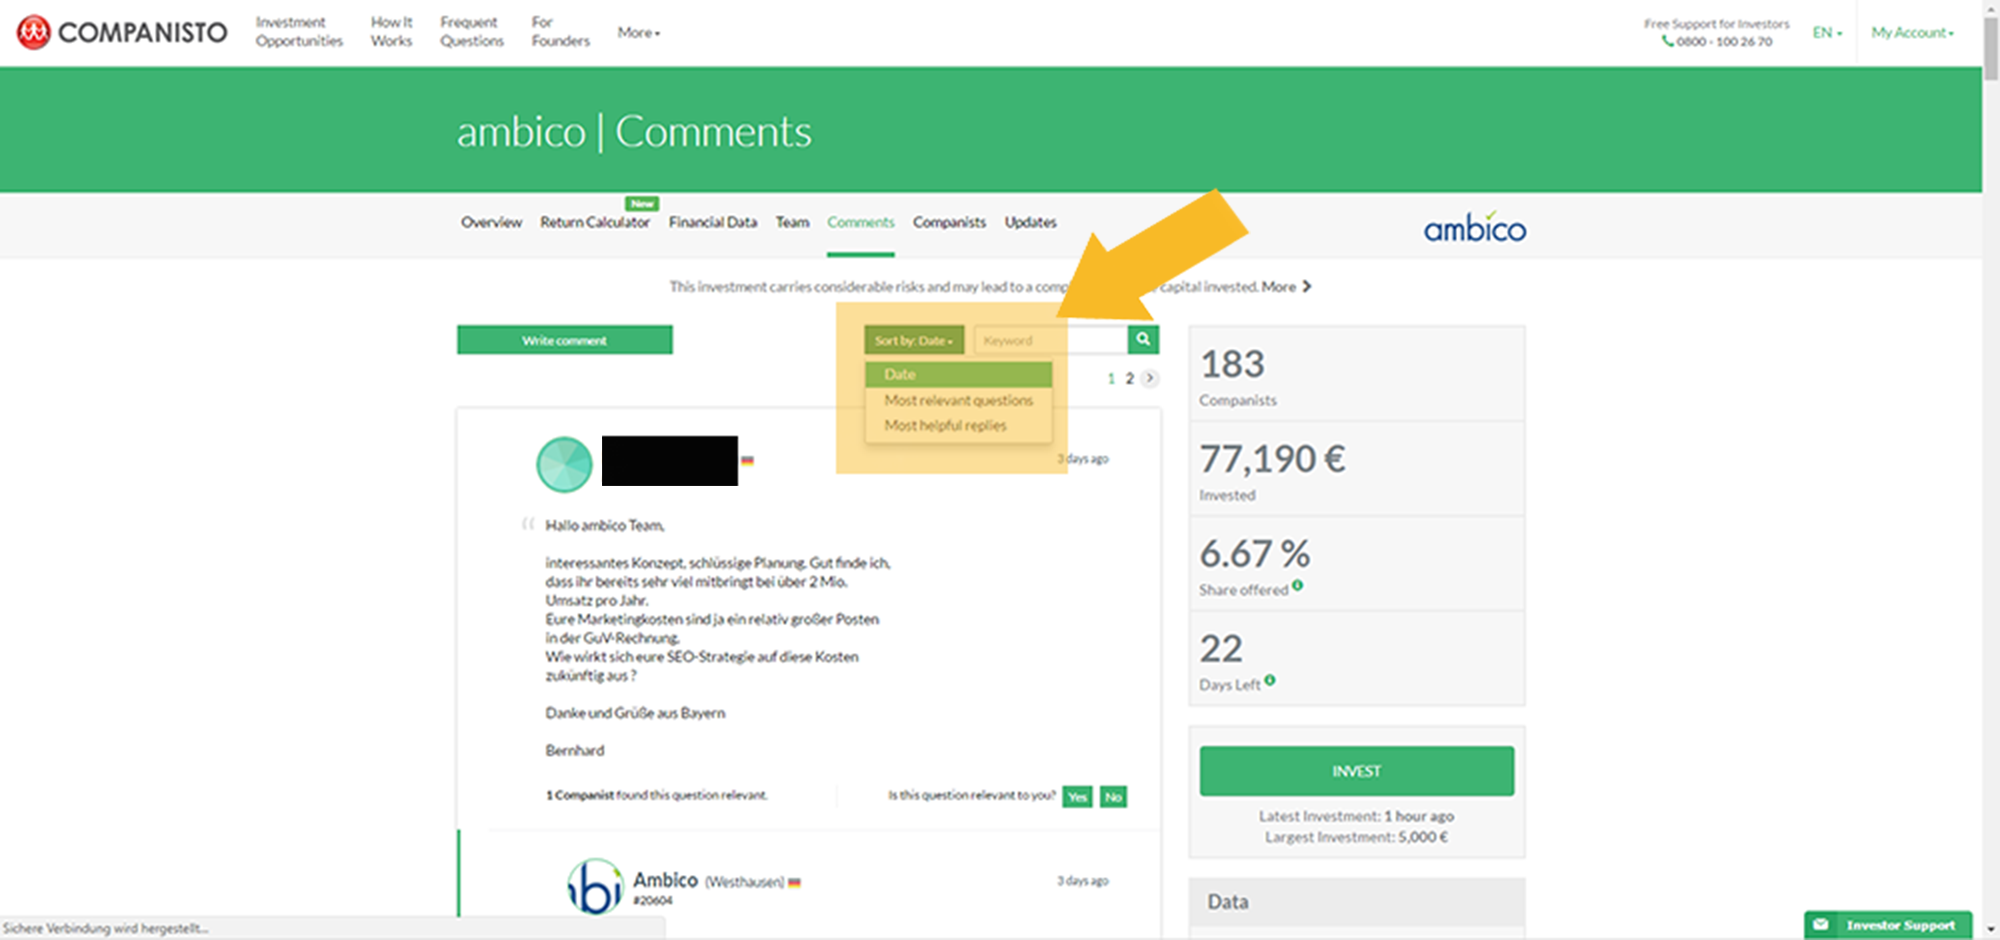Click the 6.67 % share value

click(1255, 553)
